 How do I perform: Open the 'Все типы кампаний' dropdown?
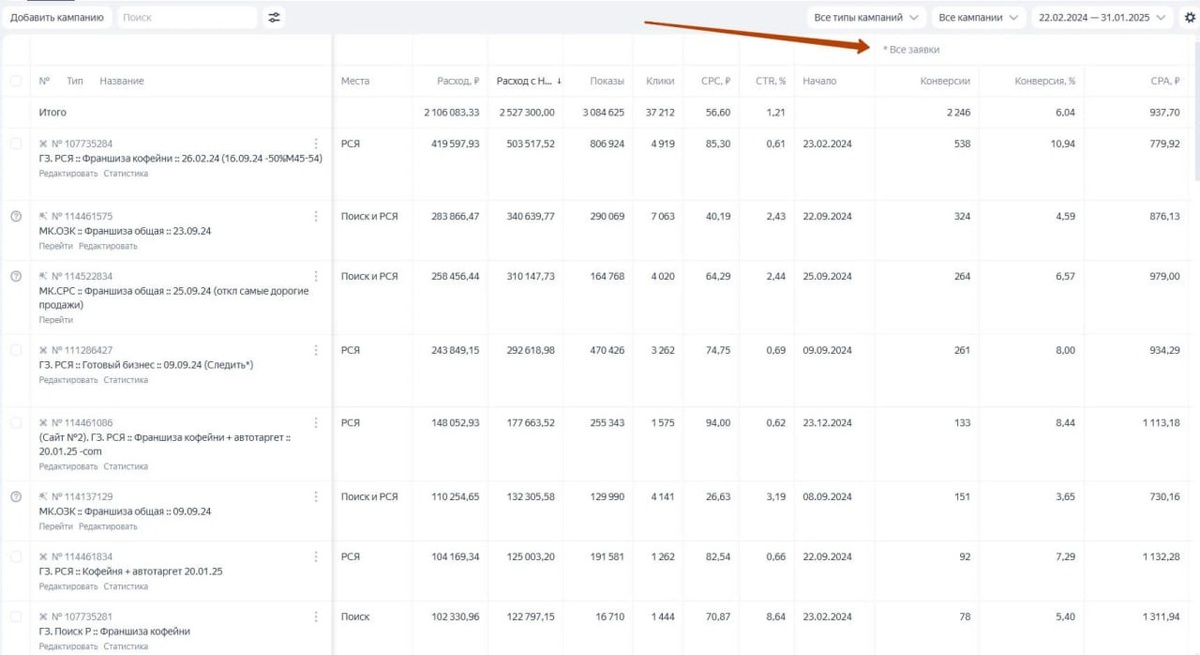pos(867,17)
